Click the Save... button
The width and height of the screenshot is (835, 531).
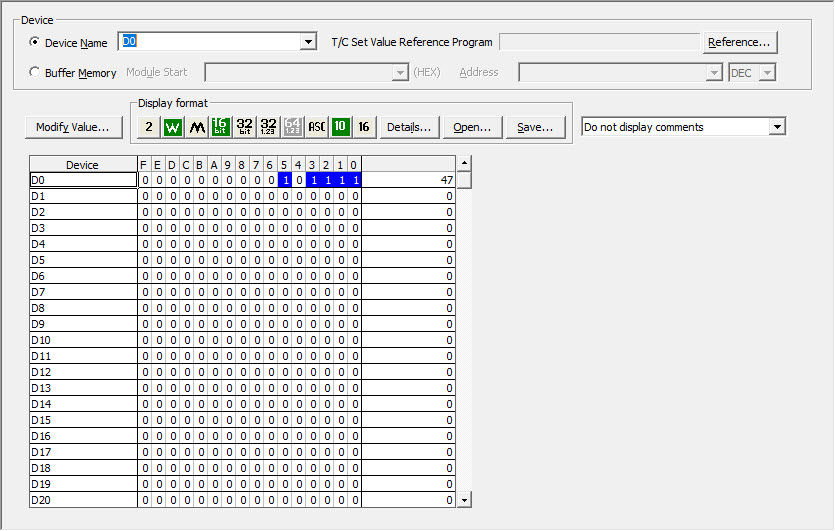pos(535,127)
